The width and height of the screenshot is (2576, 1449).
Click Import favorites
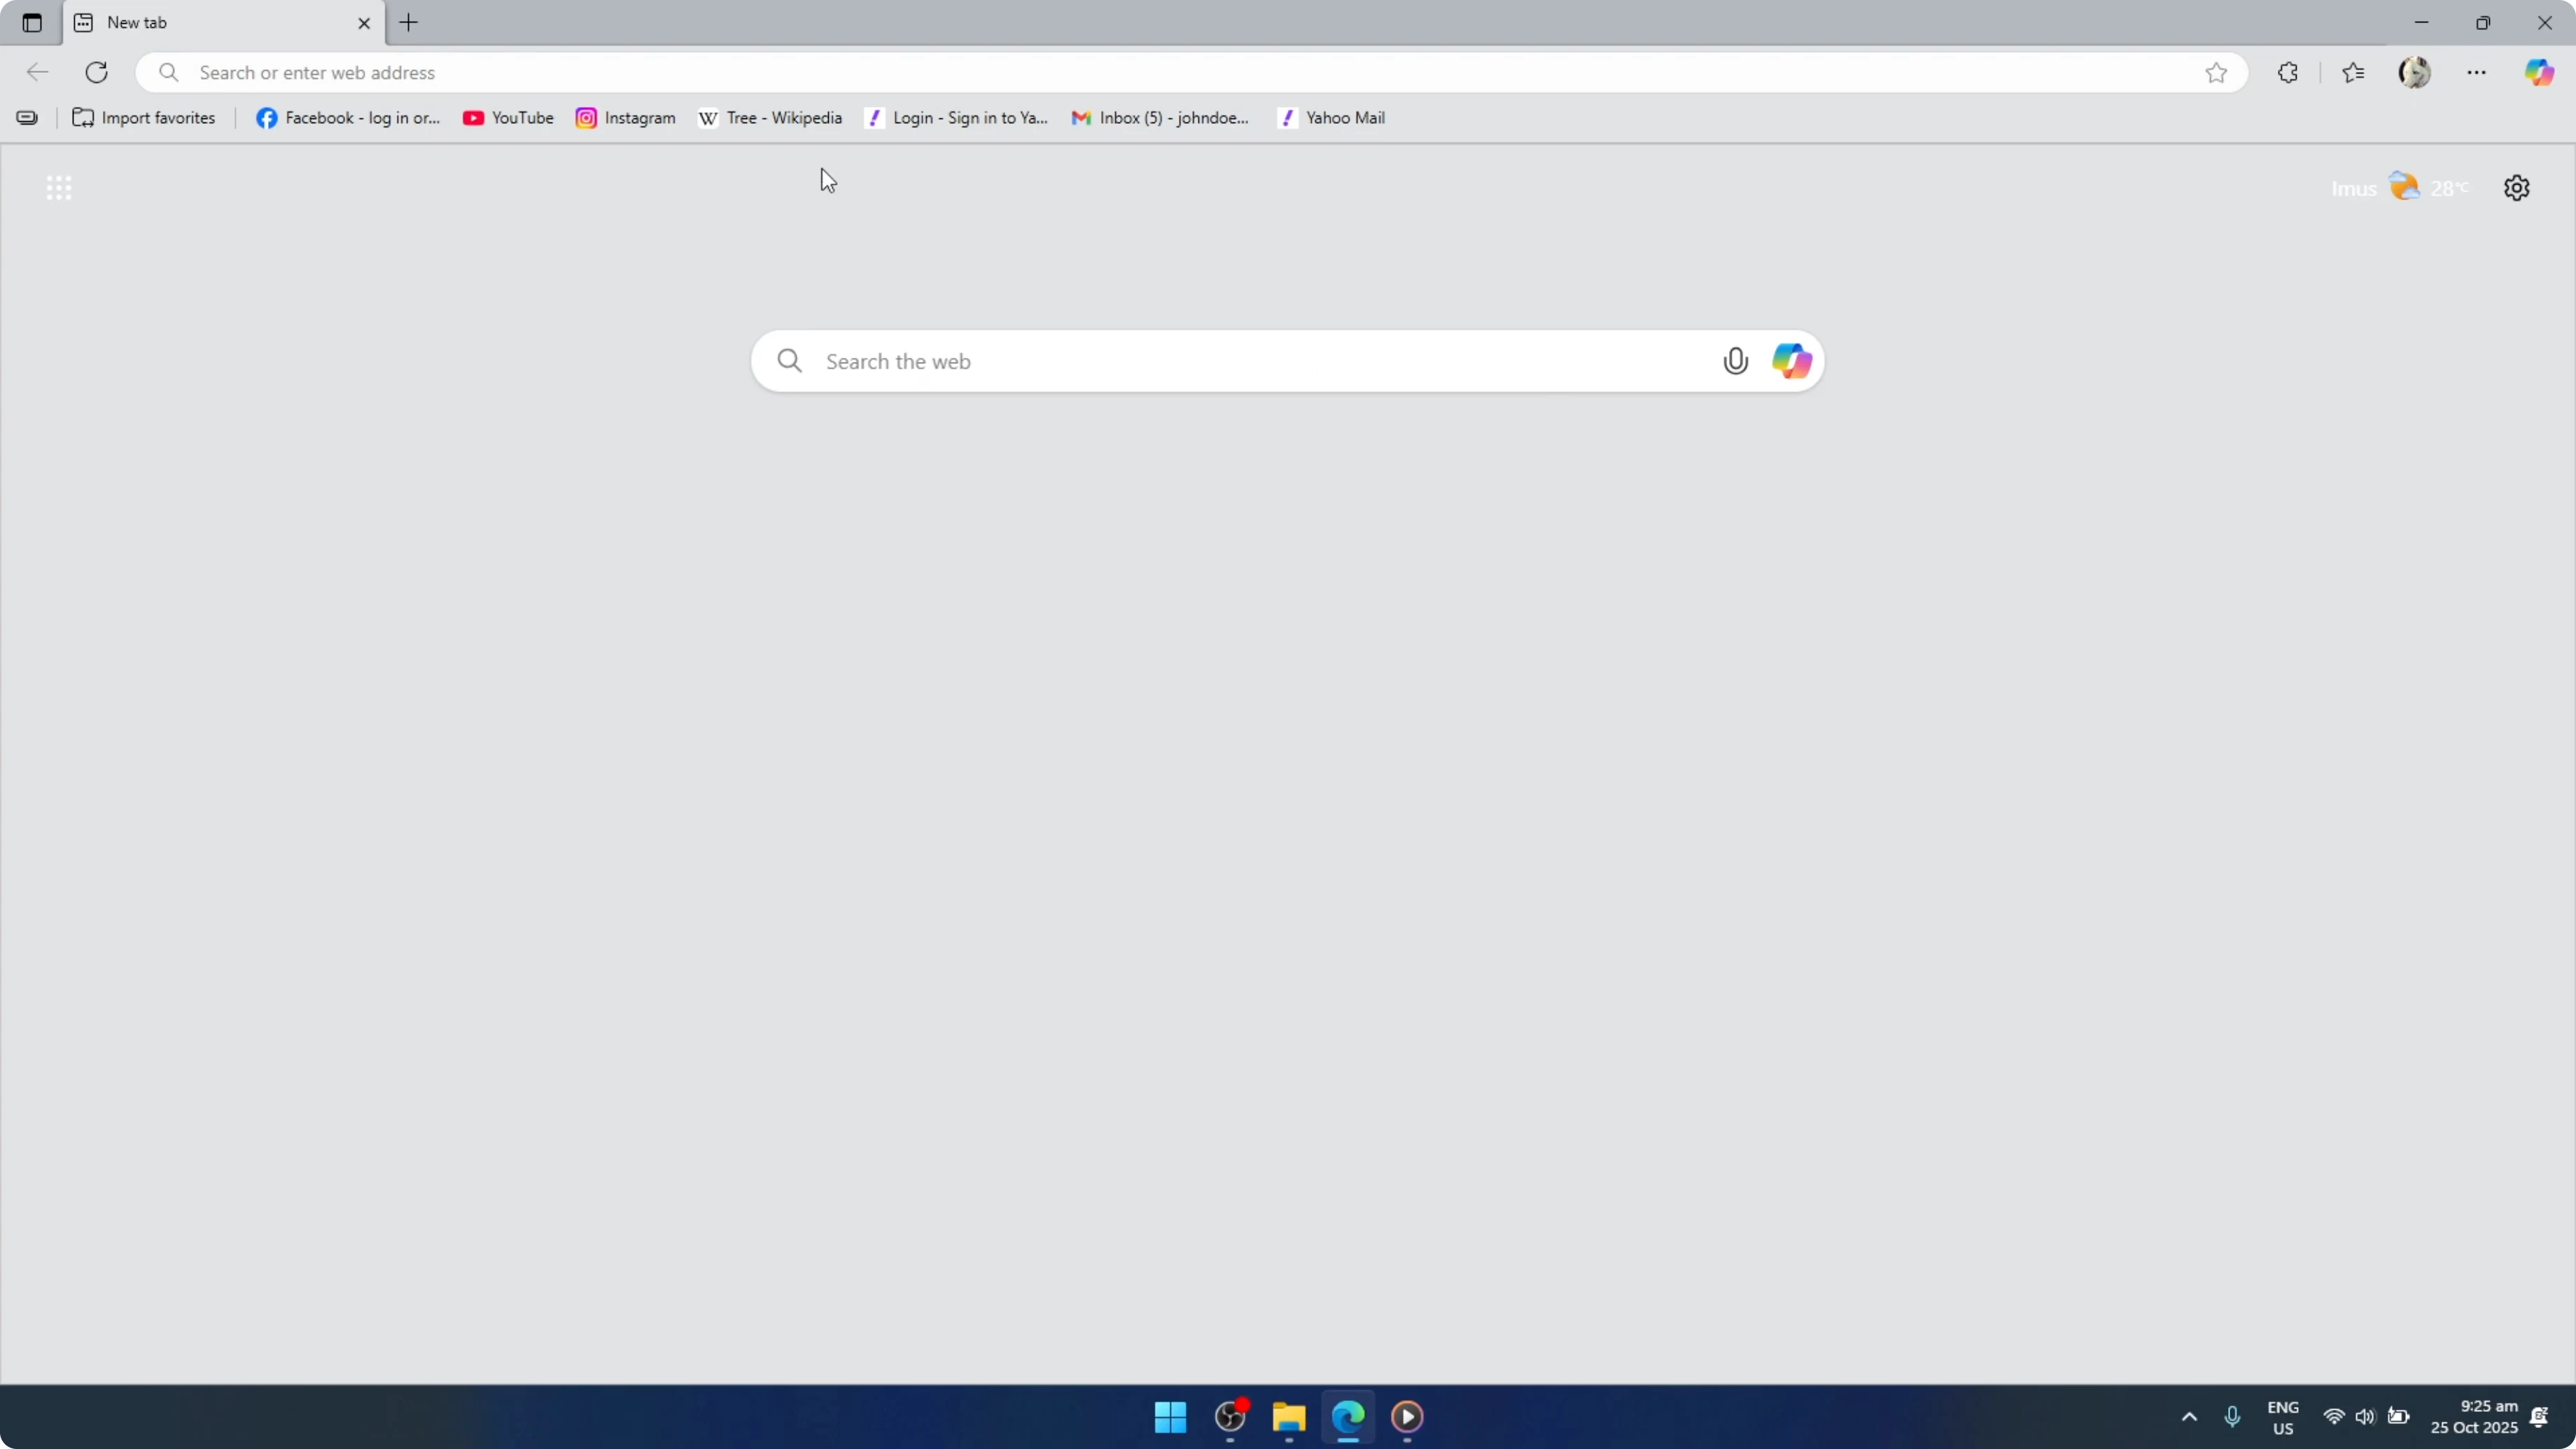point(144,118)
